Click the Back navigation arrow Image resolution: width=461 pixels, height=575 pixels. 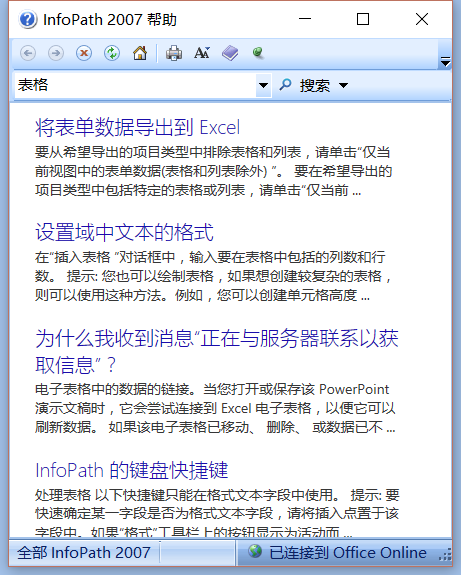[x=28, y=54]
